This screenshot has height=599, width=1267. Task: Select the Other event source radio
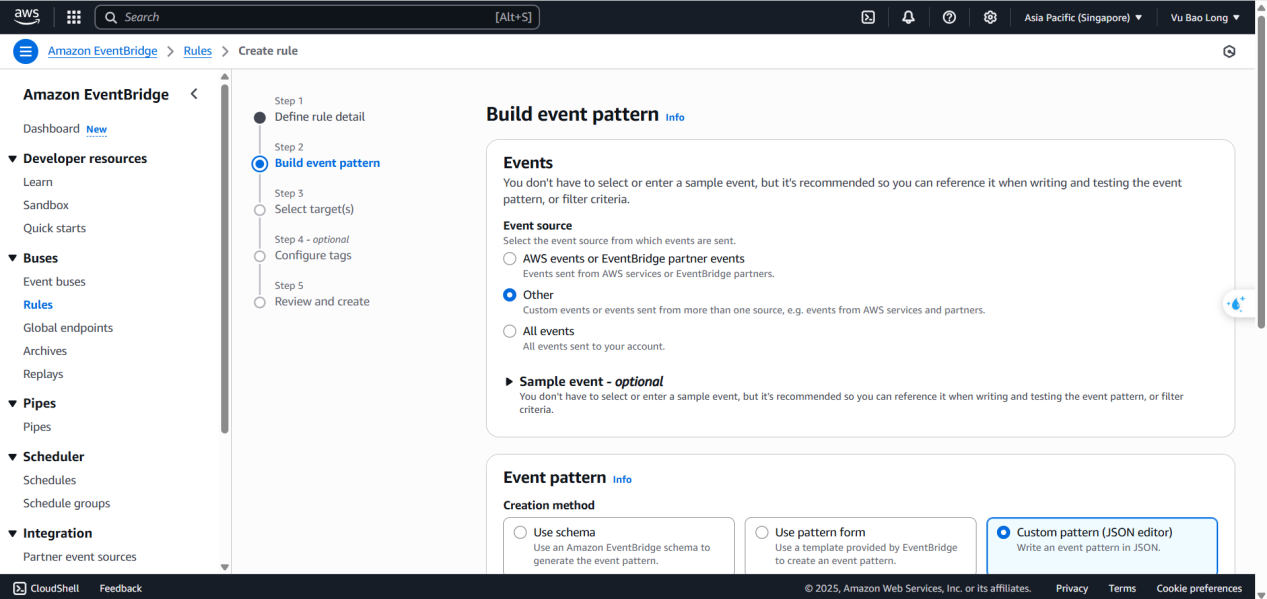click(x=510, y=294)
